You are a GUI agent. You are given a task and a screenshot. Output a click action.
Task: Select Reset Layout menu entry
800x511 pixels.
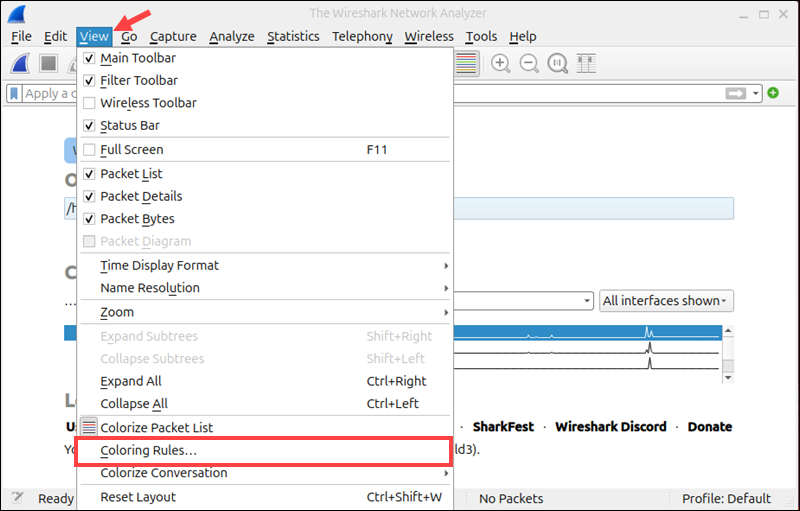265,497
